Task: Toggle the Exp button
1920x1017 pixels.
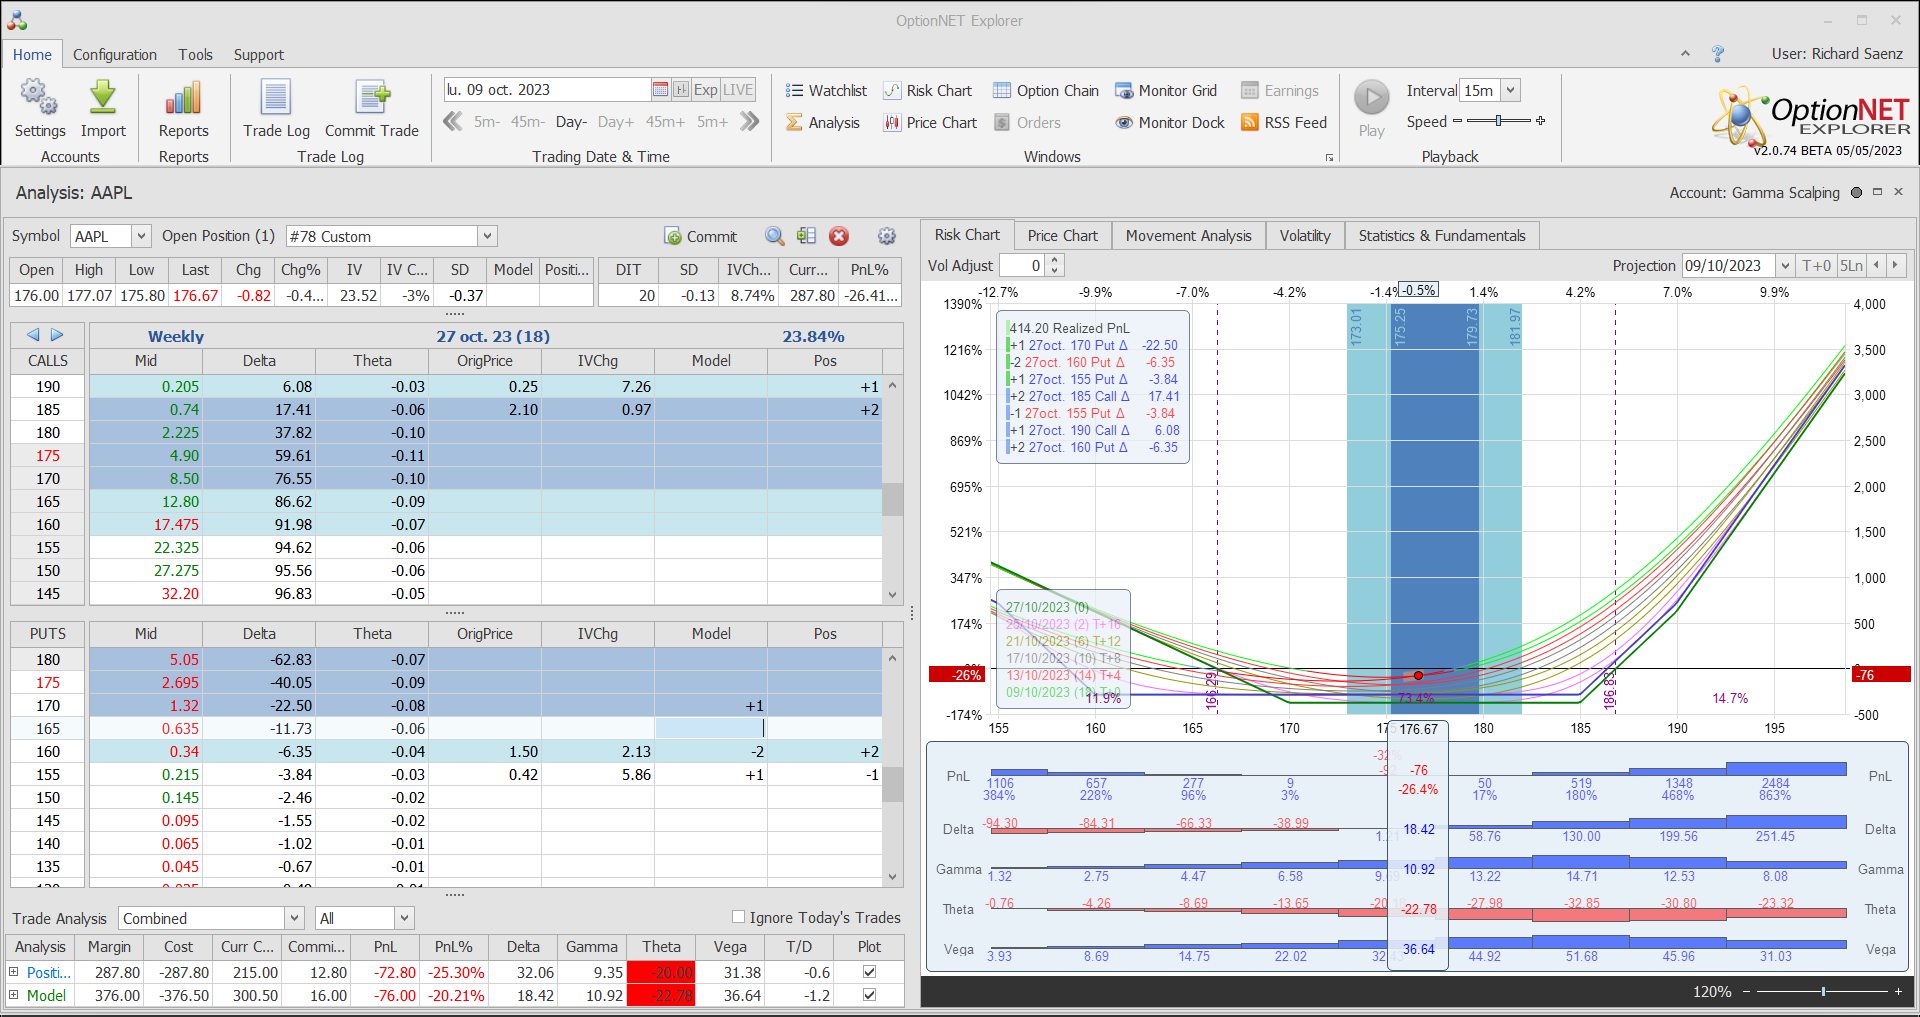Action: click(x=706, y=90)
